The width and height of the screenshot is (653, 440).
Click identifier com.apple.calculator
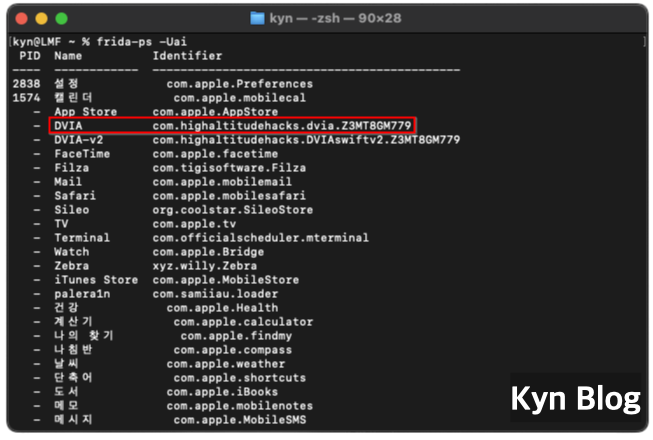[243, 322]
